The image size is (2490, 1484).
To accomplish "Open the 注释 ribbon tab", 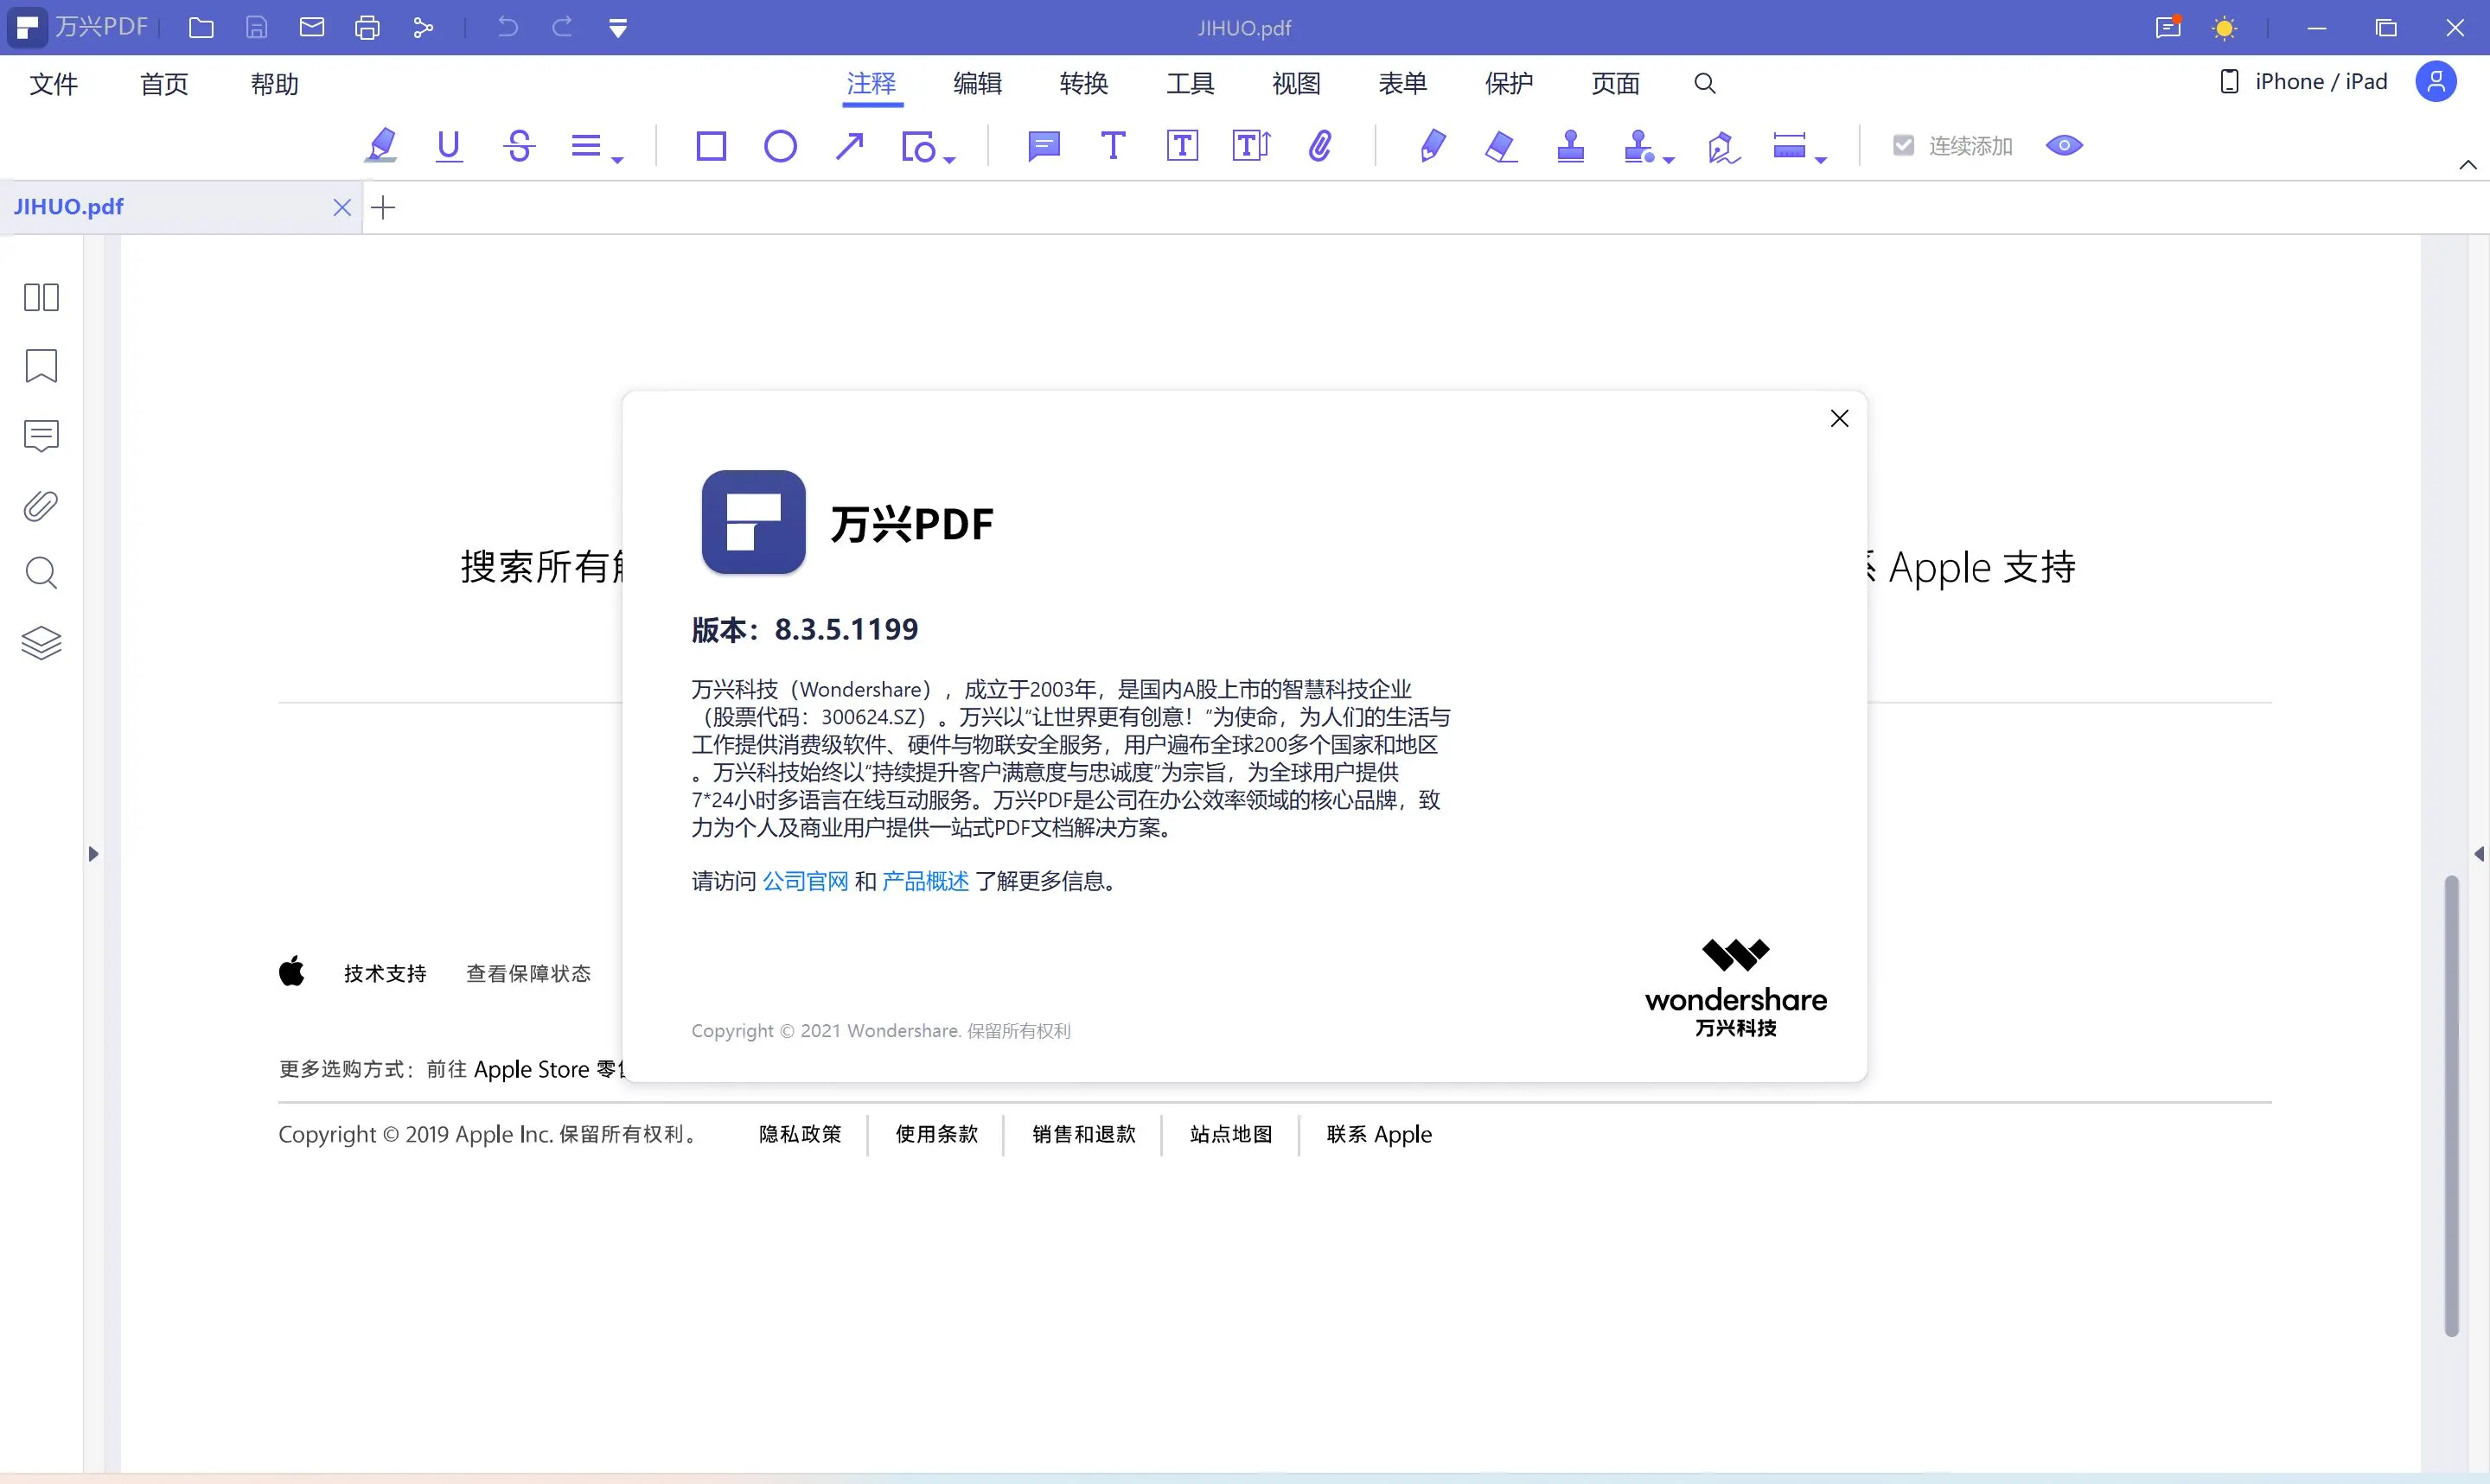I will 870,83.
